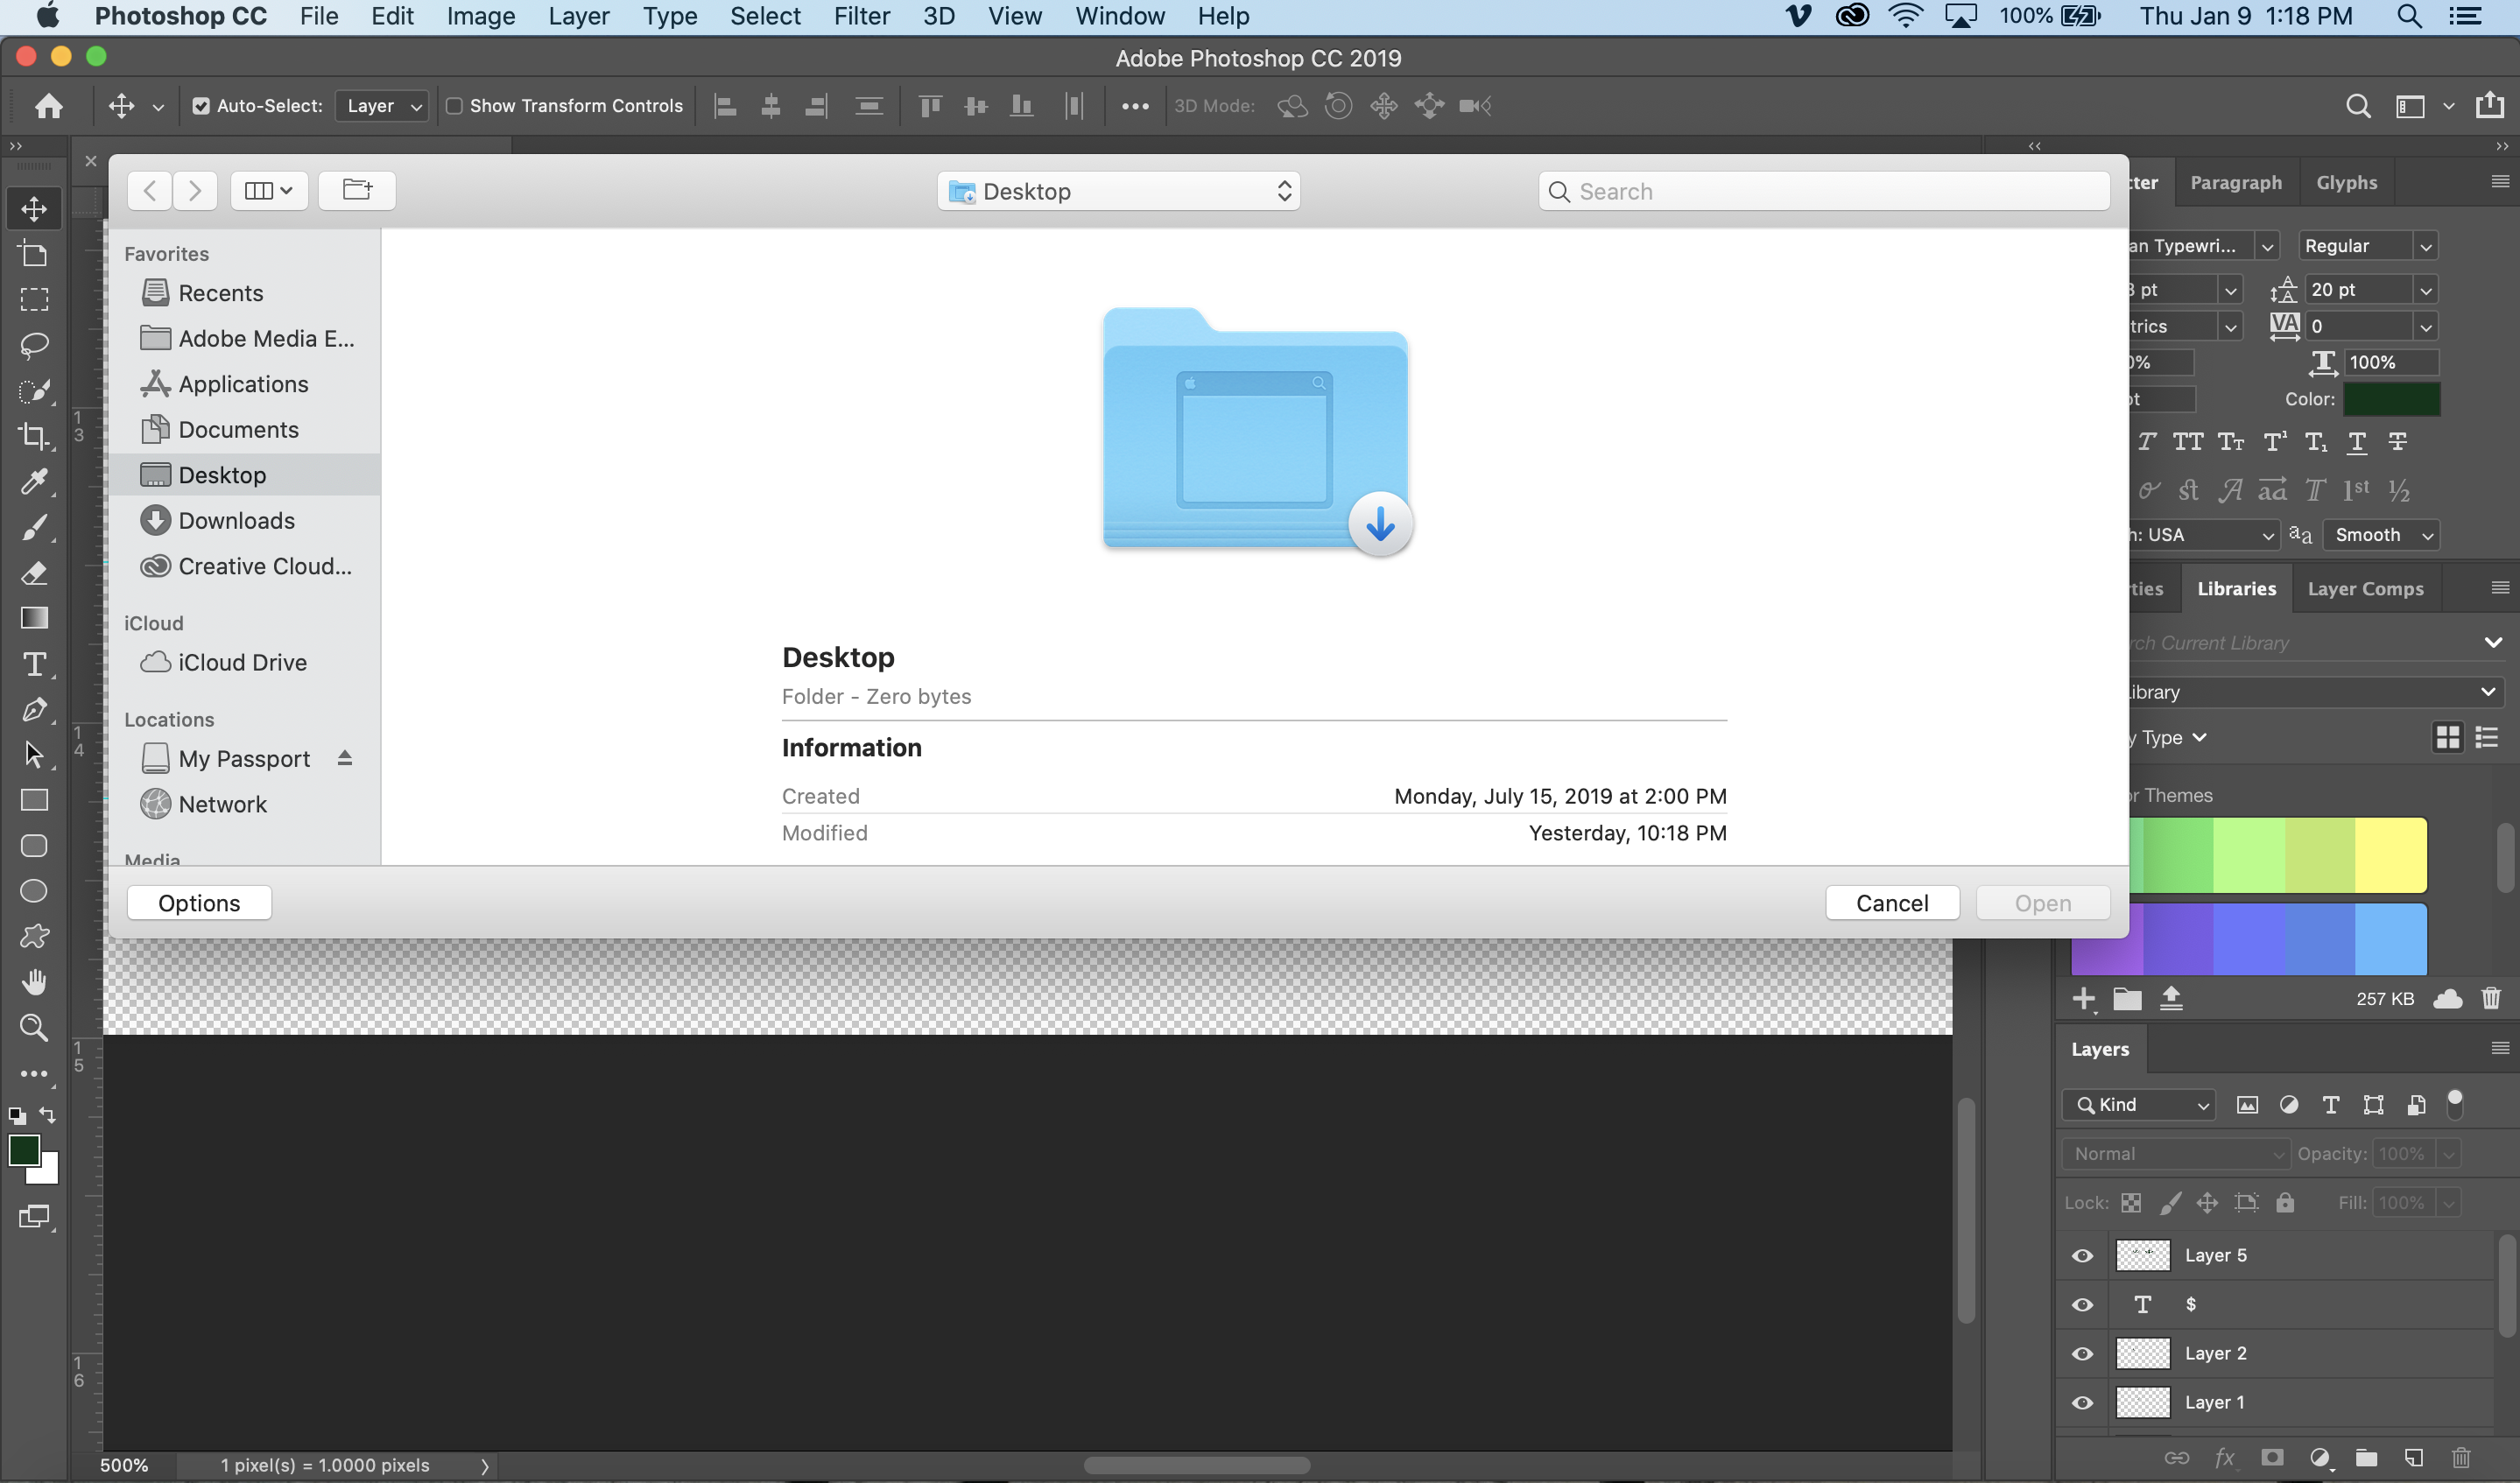Select the Zoom tool in toolbar

point(34,1027)
